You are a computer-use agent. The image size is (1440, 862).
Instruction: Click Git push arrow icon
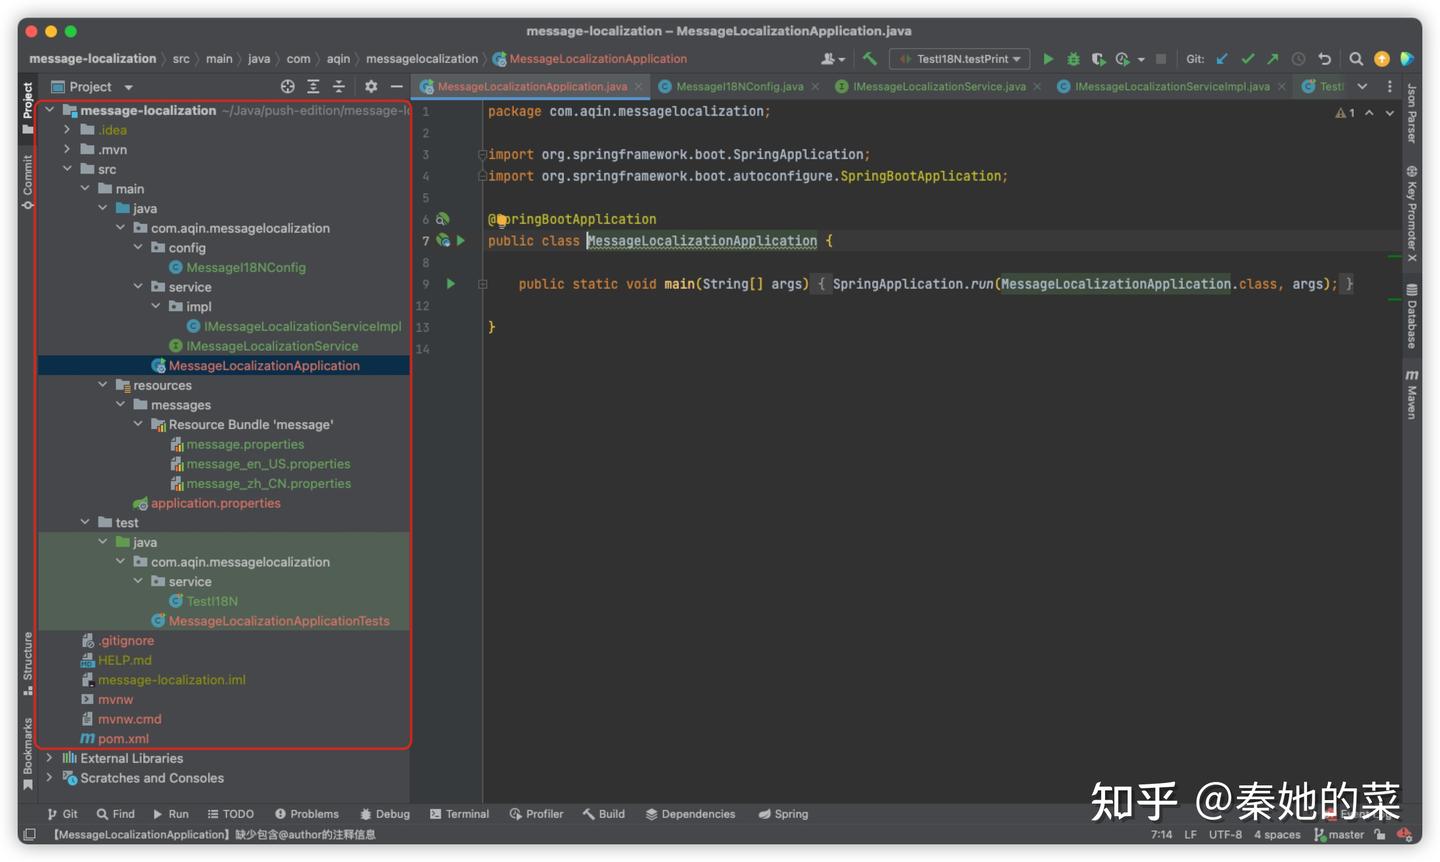(1272, 59)
